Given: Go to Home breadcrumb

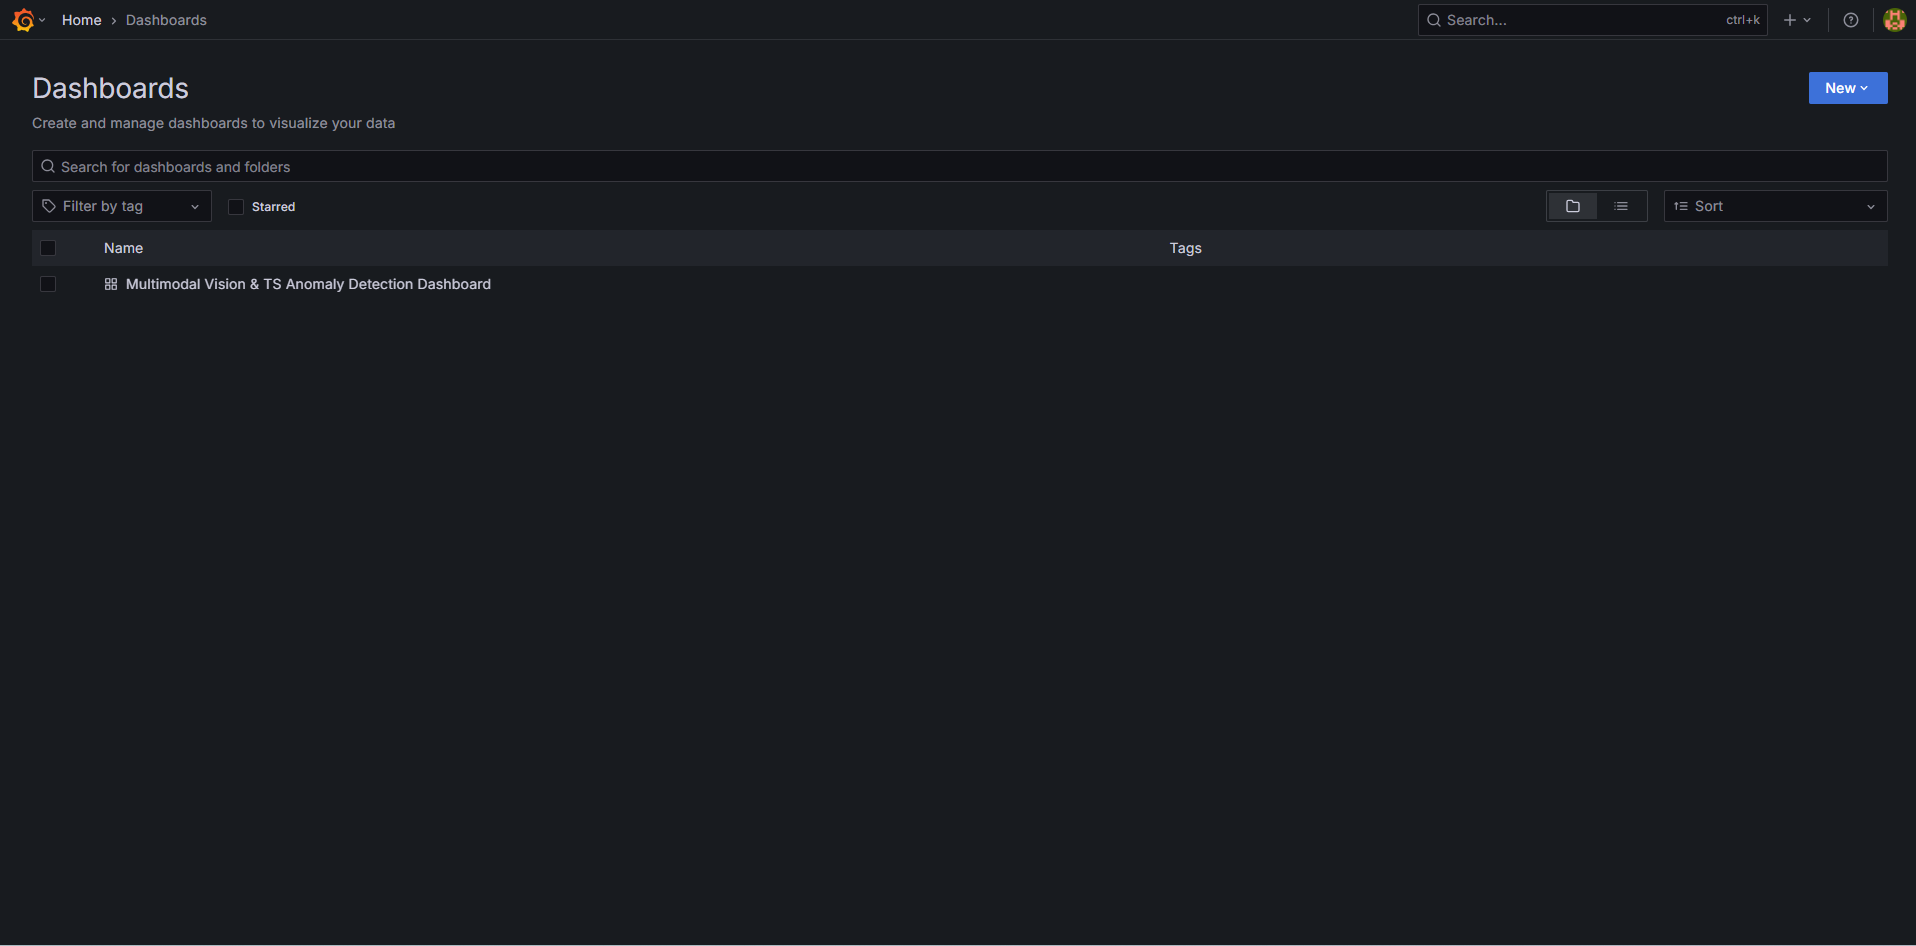Looking at the screenshot, I should pyautogui.click(x=82, y=20).
